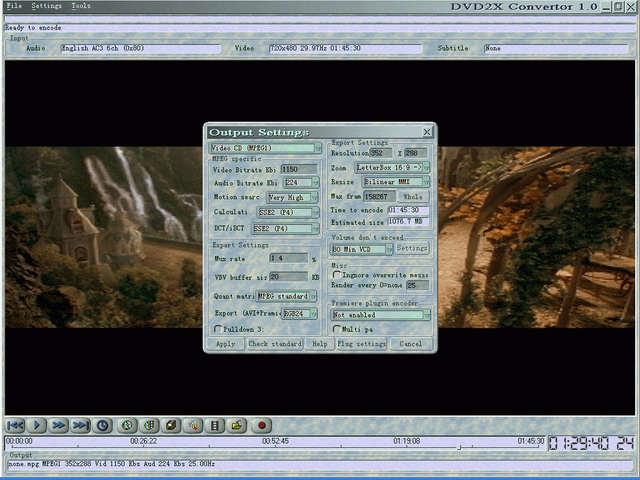Click the Ready to encode status text

pyautogui.click(x=33, y=28)
